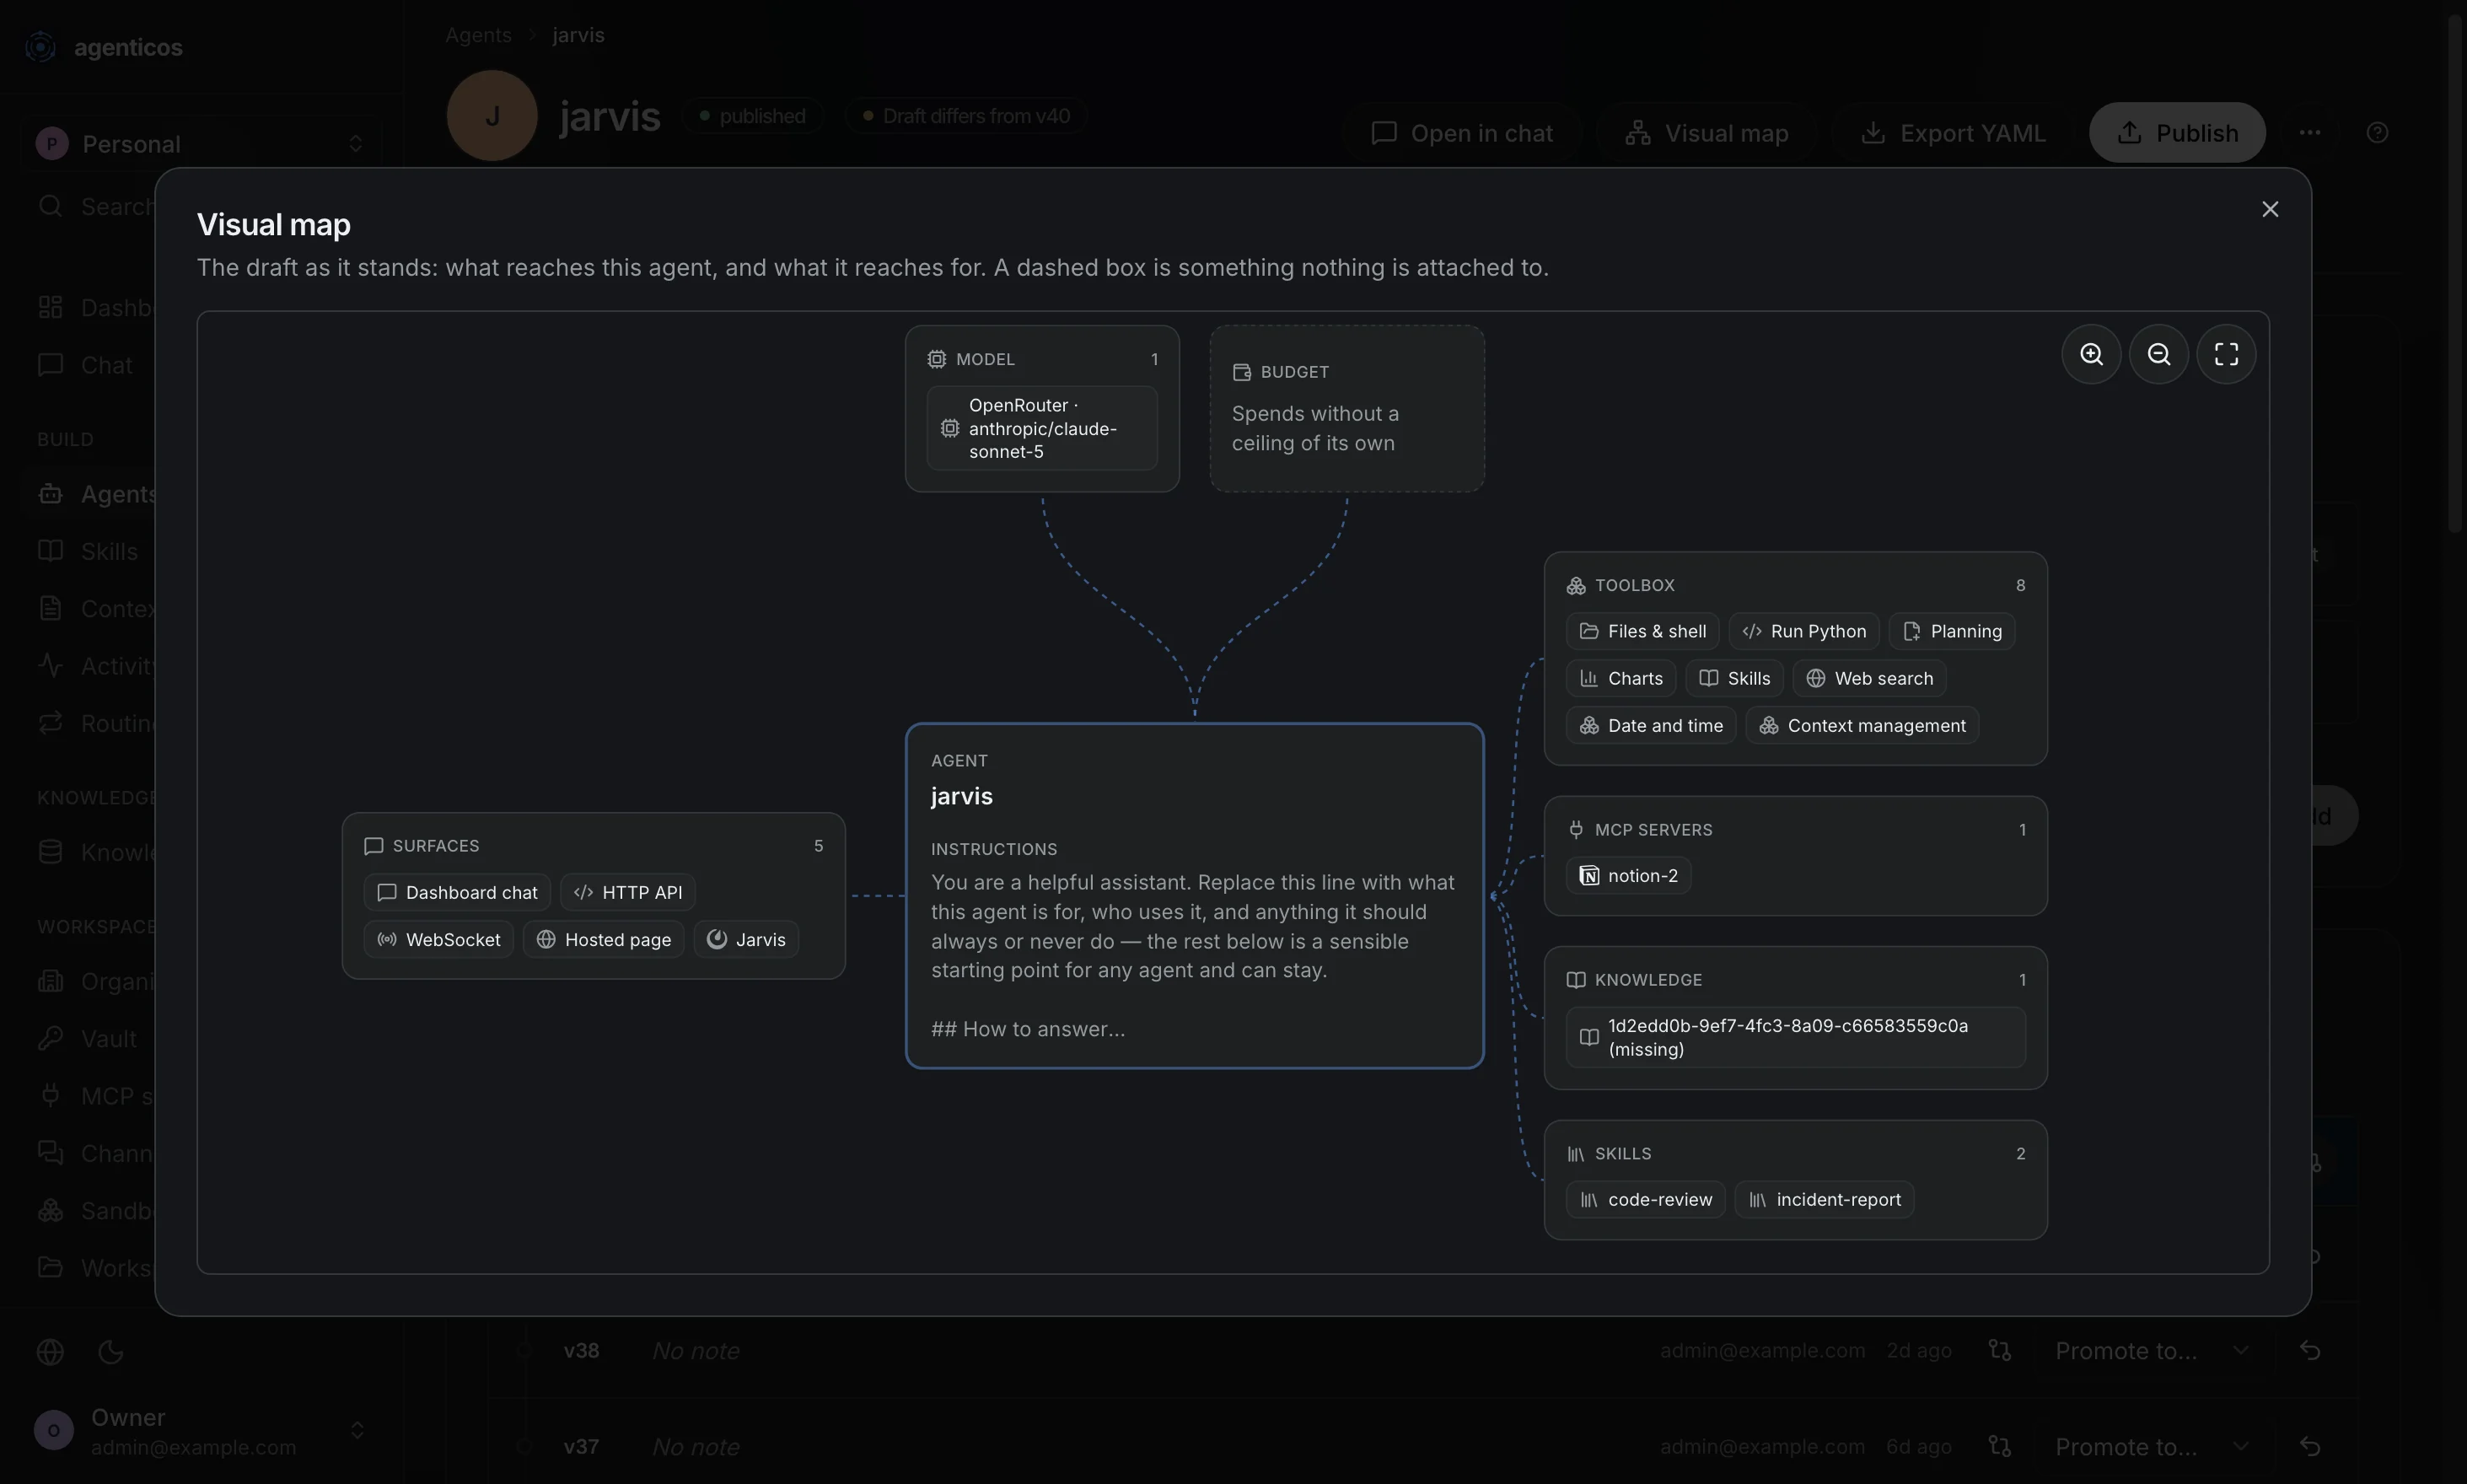Go to Agents breadcrumb link
The height and width of the screenshot is (1484, 2467).
[478, 35]
